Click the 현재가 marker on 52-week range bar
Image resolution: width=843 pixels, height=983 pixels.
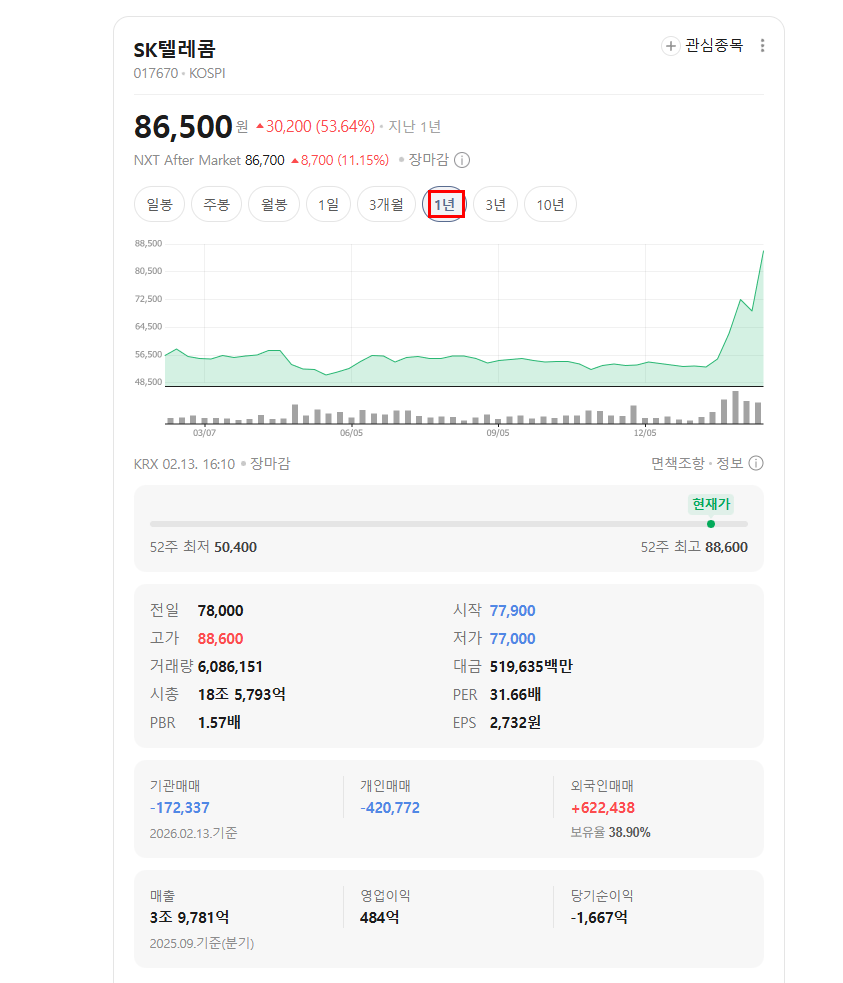tap(711, 524)
